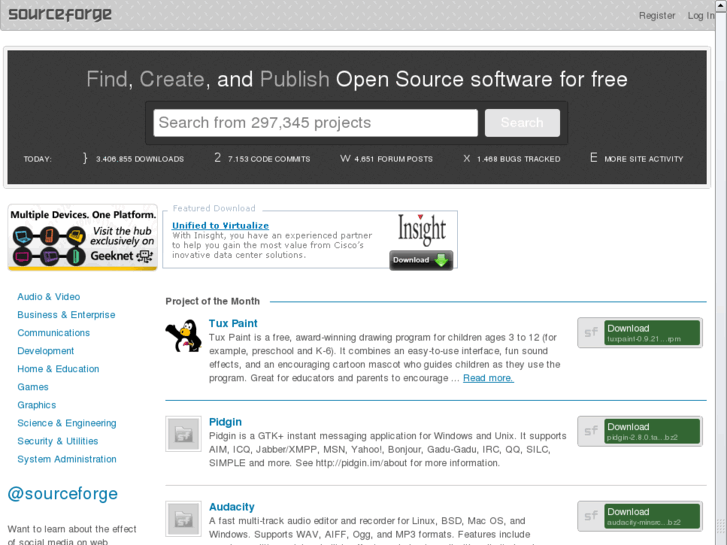Screen dimensions: 727x545
Task: Select the Audio & Video category
Action: coord(48,297)
